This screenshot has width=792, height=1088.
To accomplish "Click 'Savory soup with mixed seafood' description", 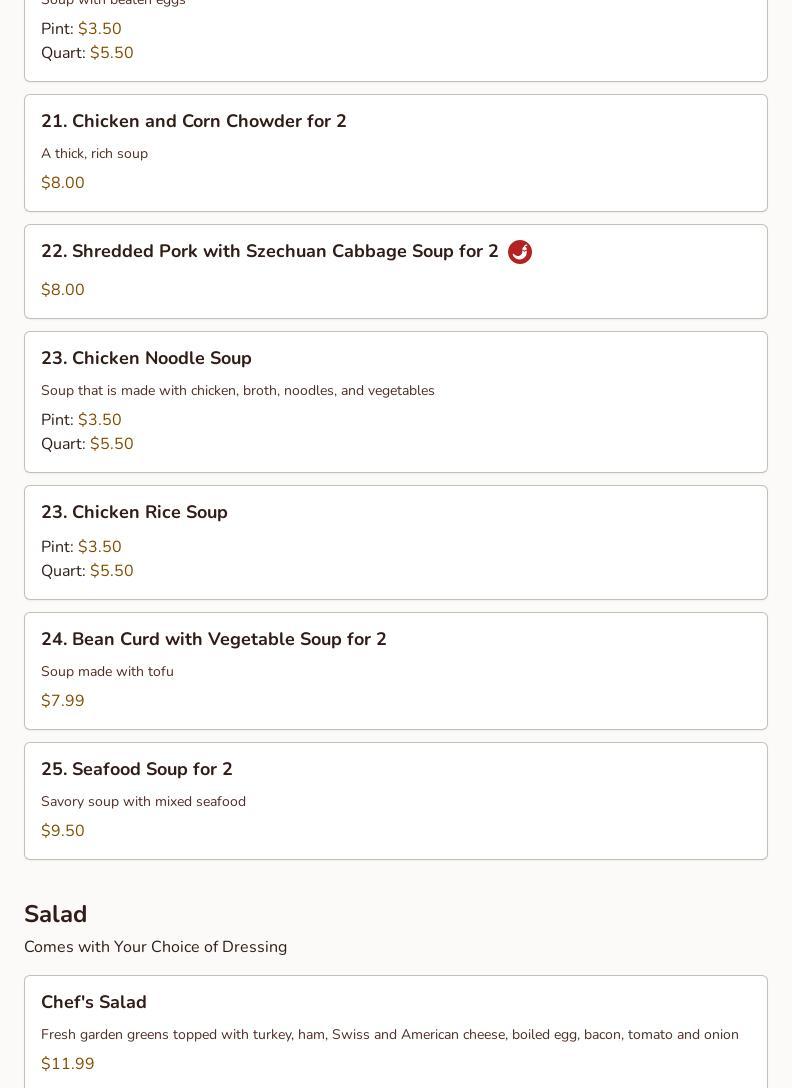I will coord(143,801).
